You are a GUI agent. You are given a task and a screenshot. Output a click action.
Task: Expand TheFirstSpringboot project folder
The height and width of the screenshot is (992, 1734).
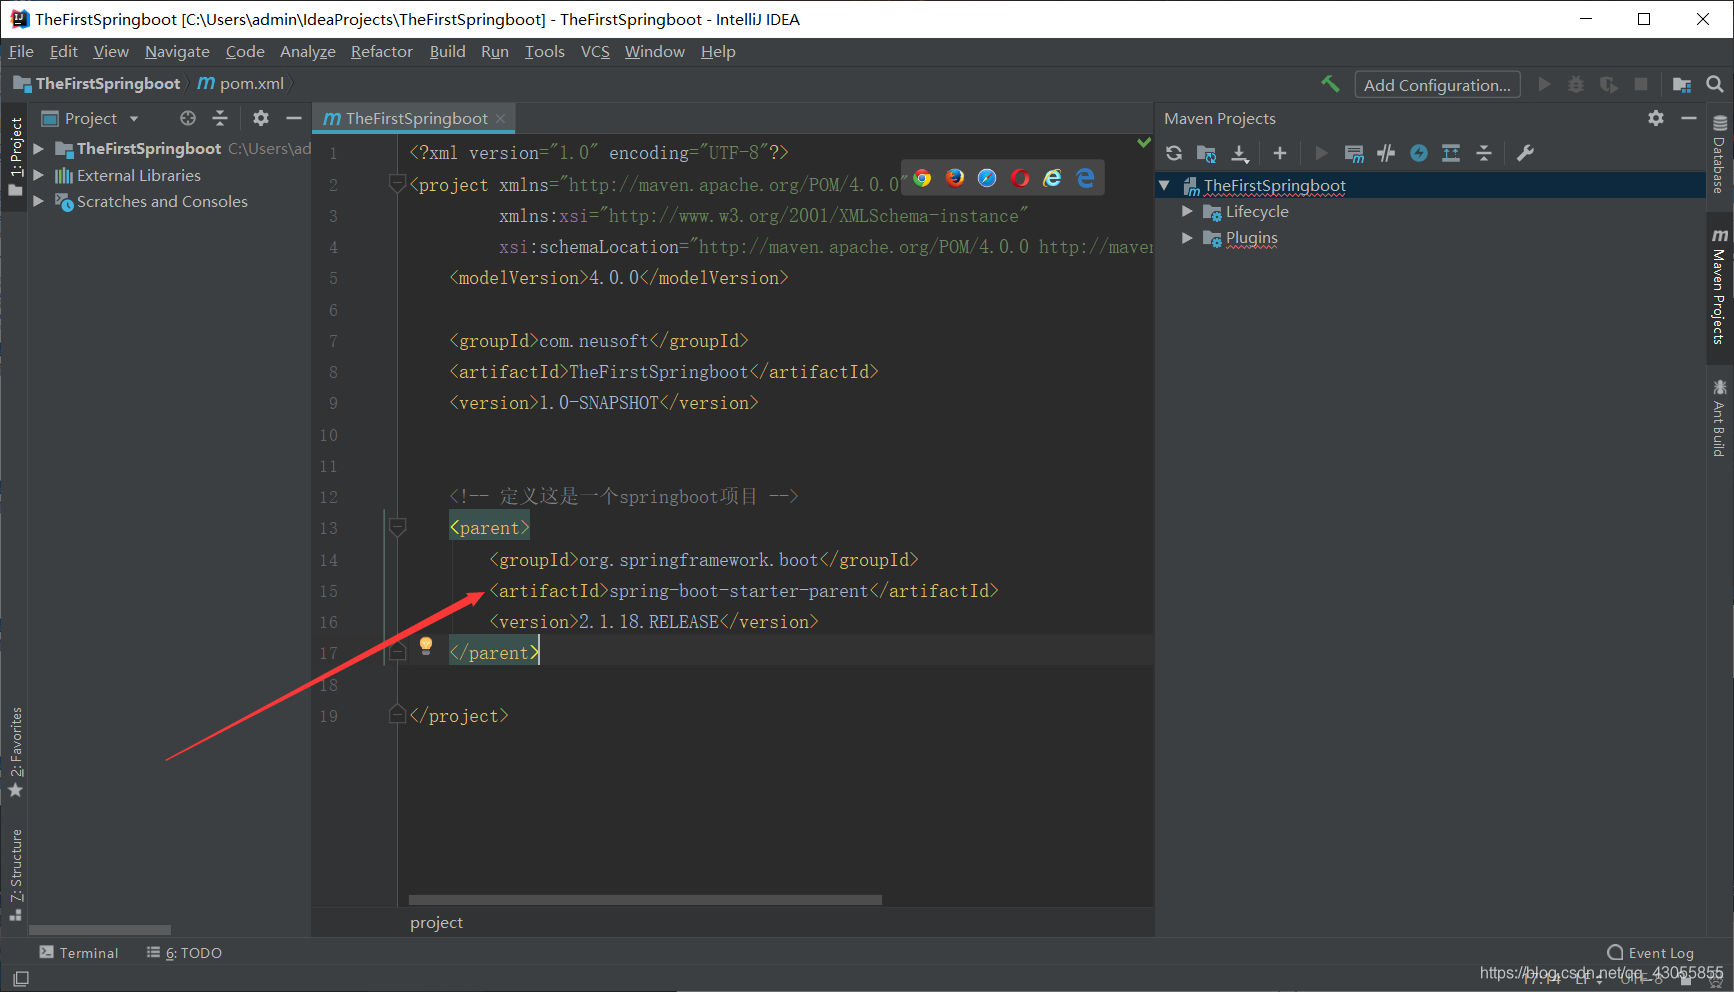(38, 148)
